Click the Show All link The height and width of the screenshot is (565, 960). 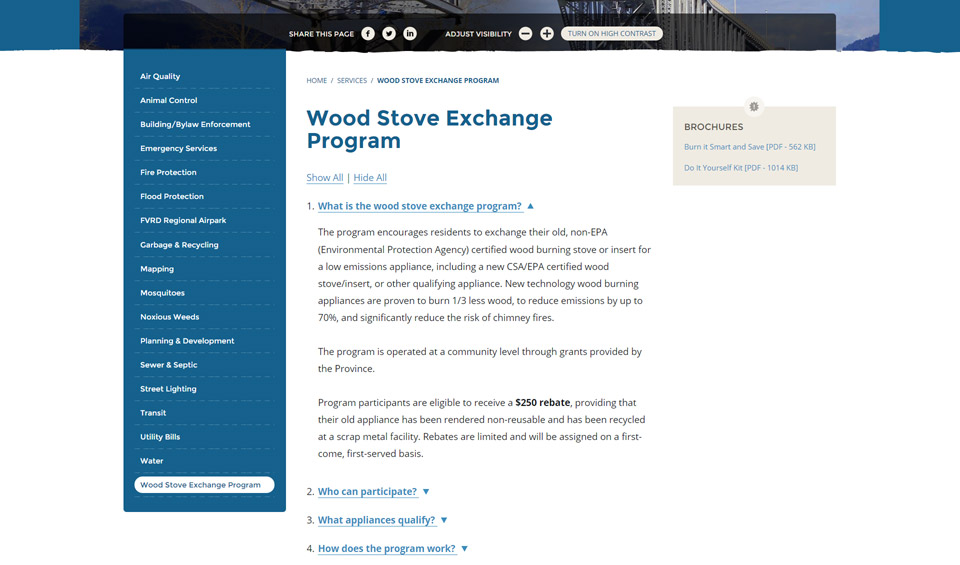pos(324,178)
